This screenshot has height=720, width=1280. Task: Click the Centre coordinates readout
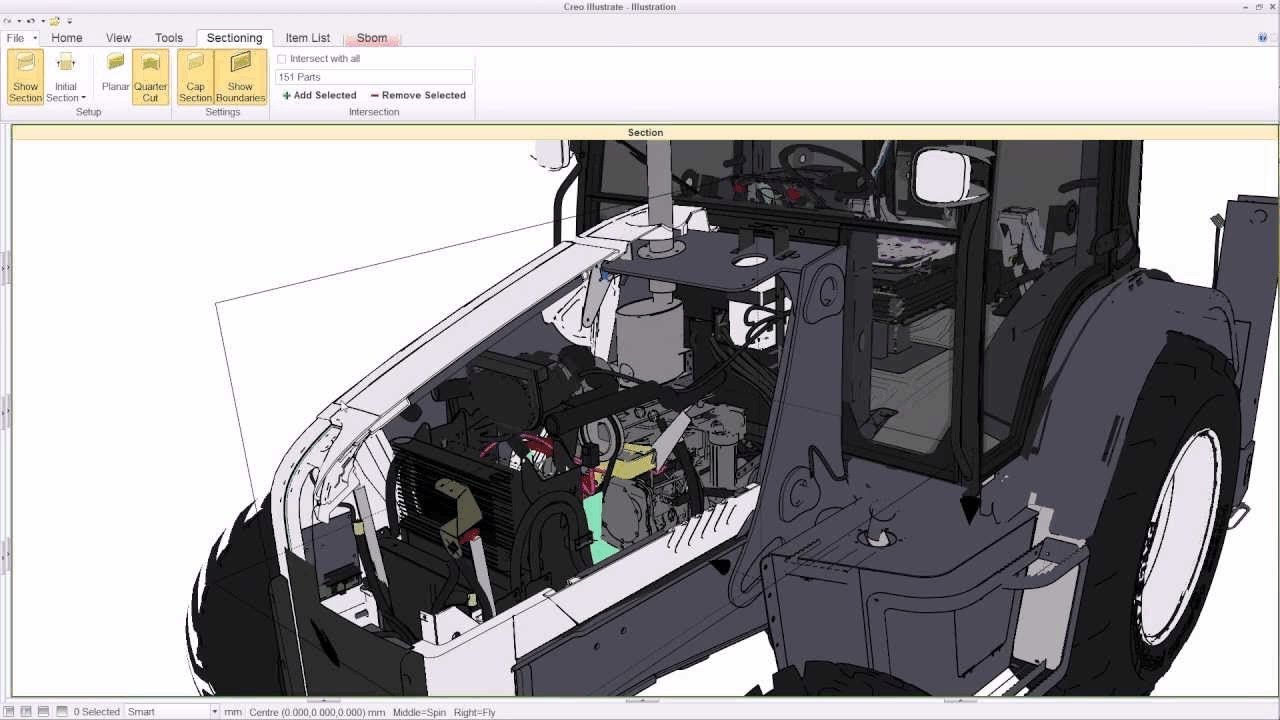317,712
